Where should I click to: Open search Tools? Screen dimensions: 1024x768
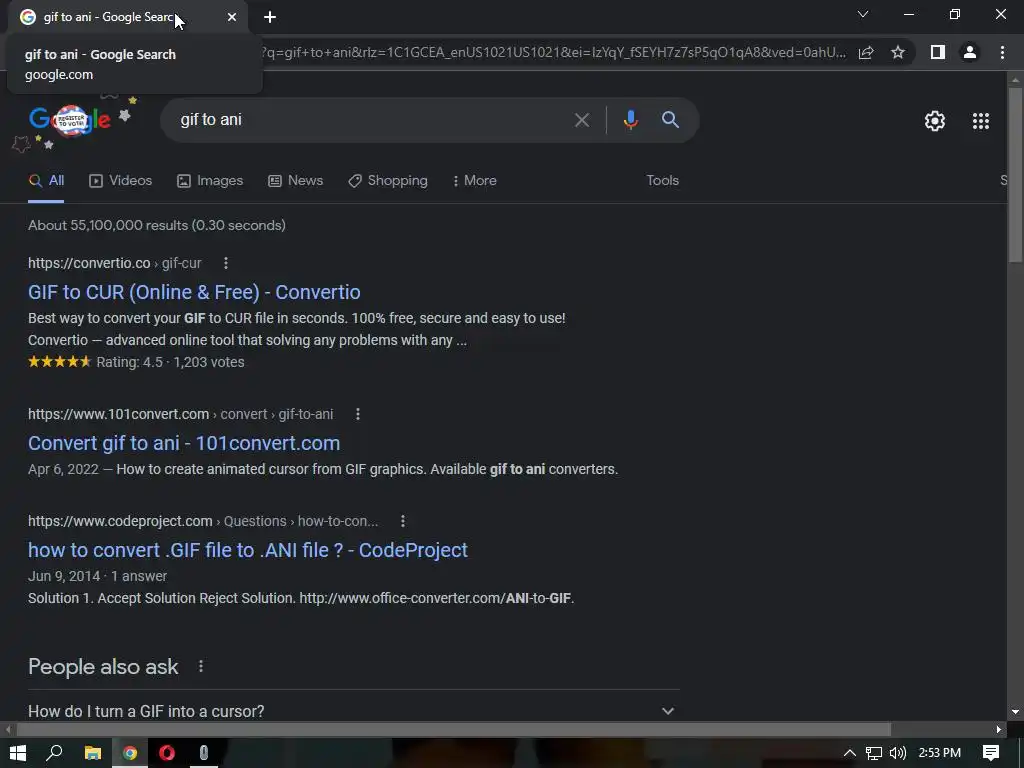(662, 181)
